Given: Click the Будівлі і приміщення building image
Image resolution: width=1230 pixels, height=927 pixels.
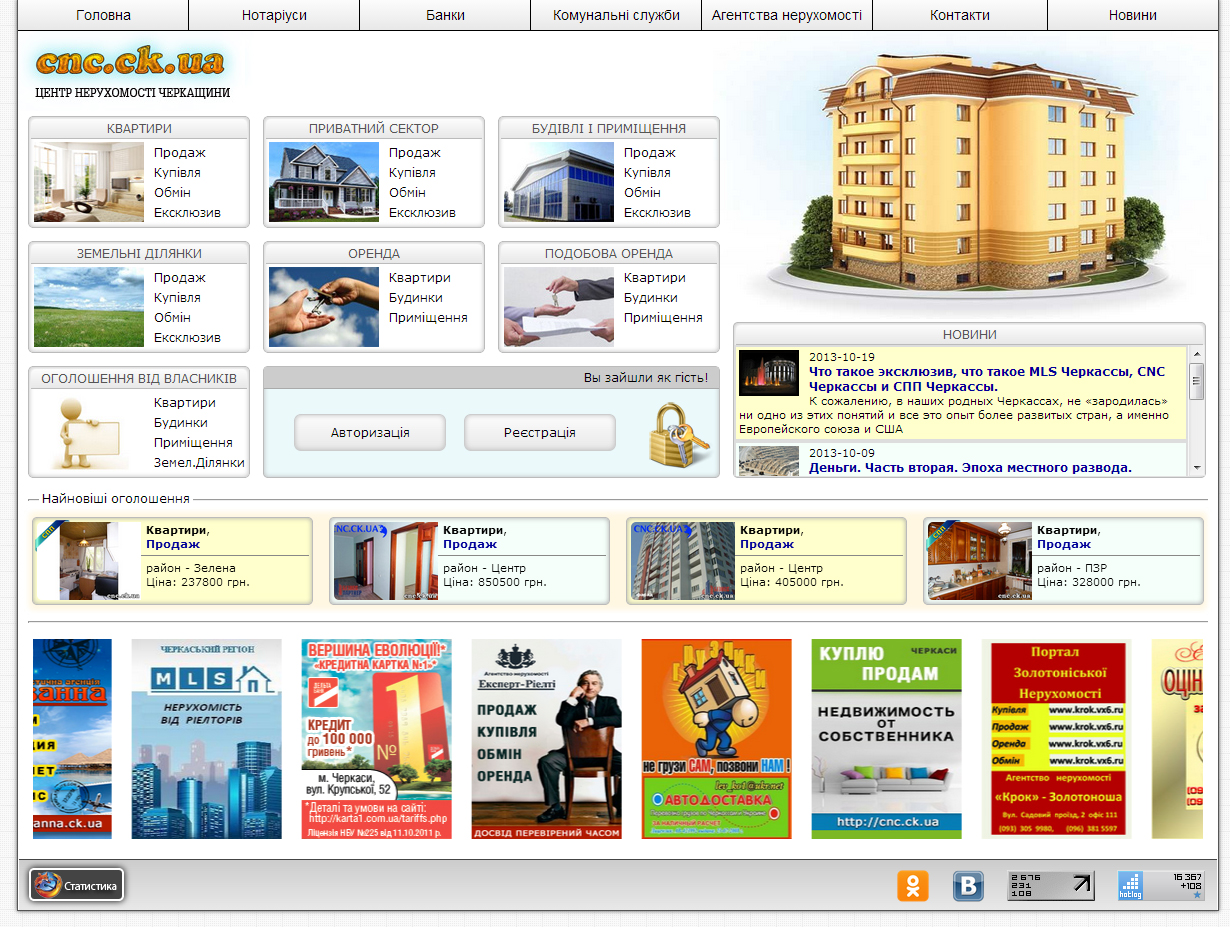Looking at the screenshot, I should (559, 182).
